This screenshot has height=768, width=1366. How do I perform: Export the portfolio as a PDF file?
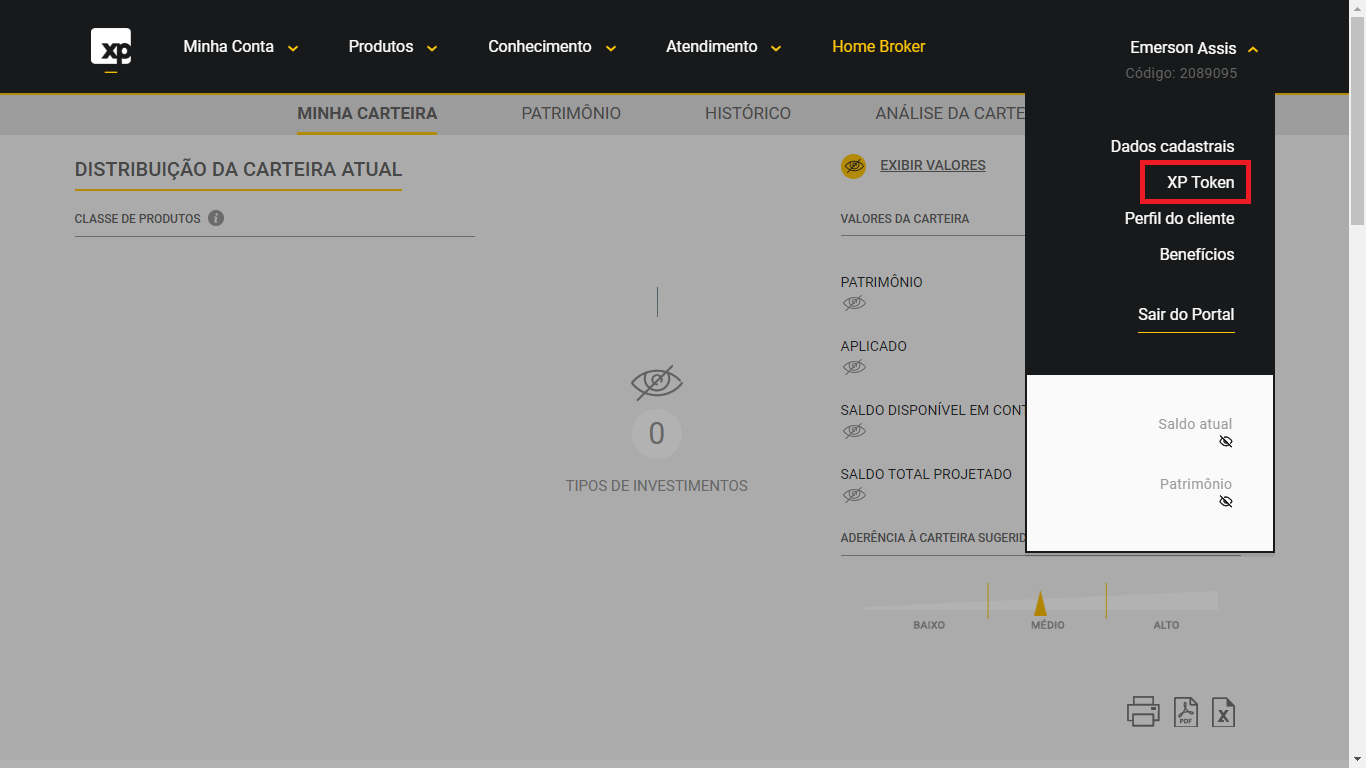1186,712
